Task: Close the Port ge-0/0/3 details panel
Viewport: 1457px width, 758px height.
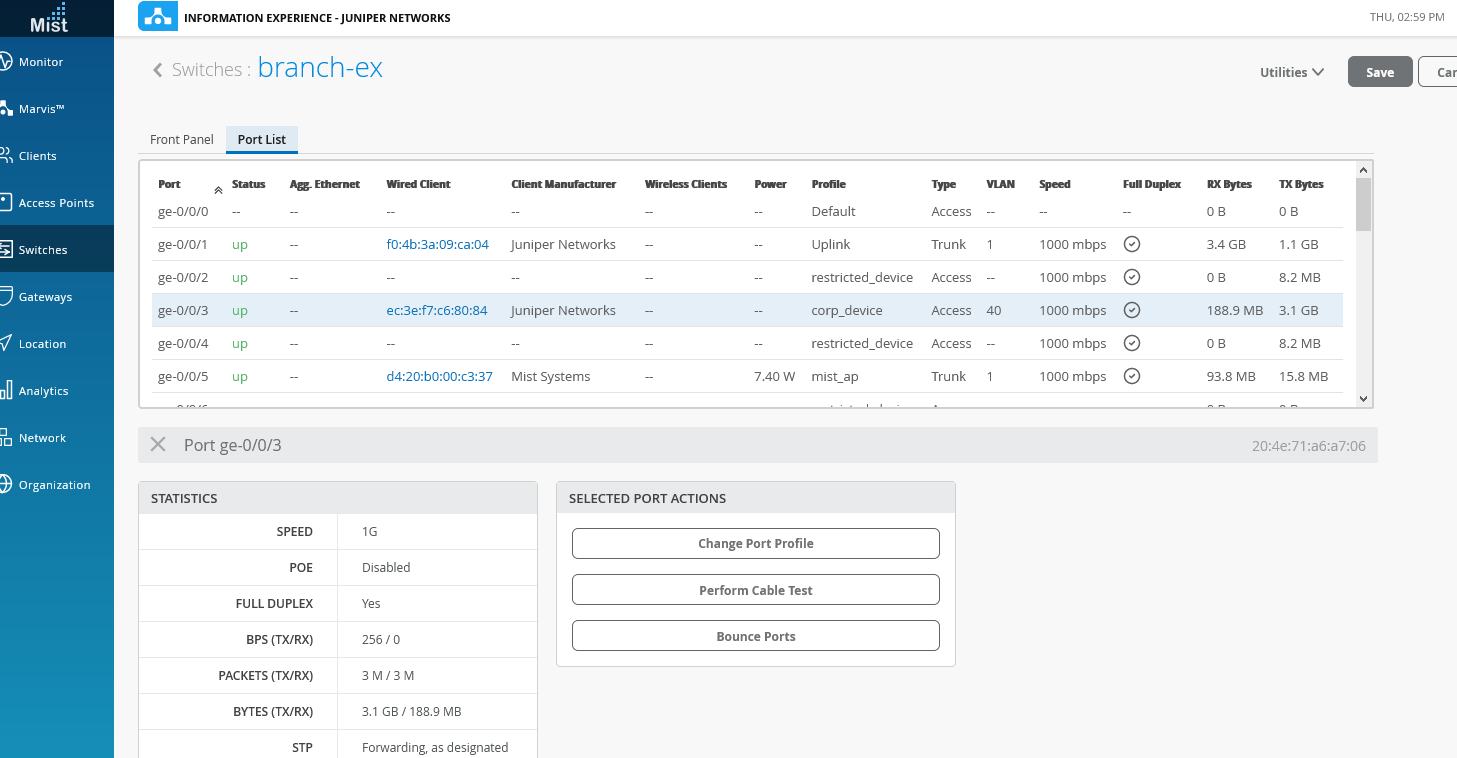Action: (158, 445)
